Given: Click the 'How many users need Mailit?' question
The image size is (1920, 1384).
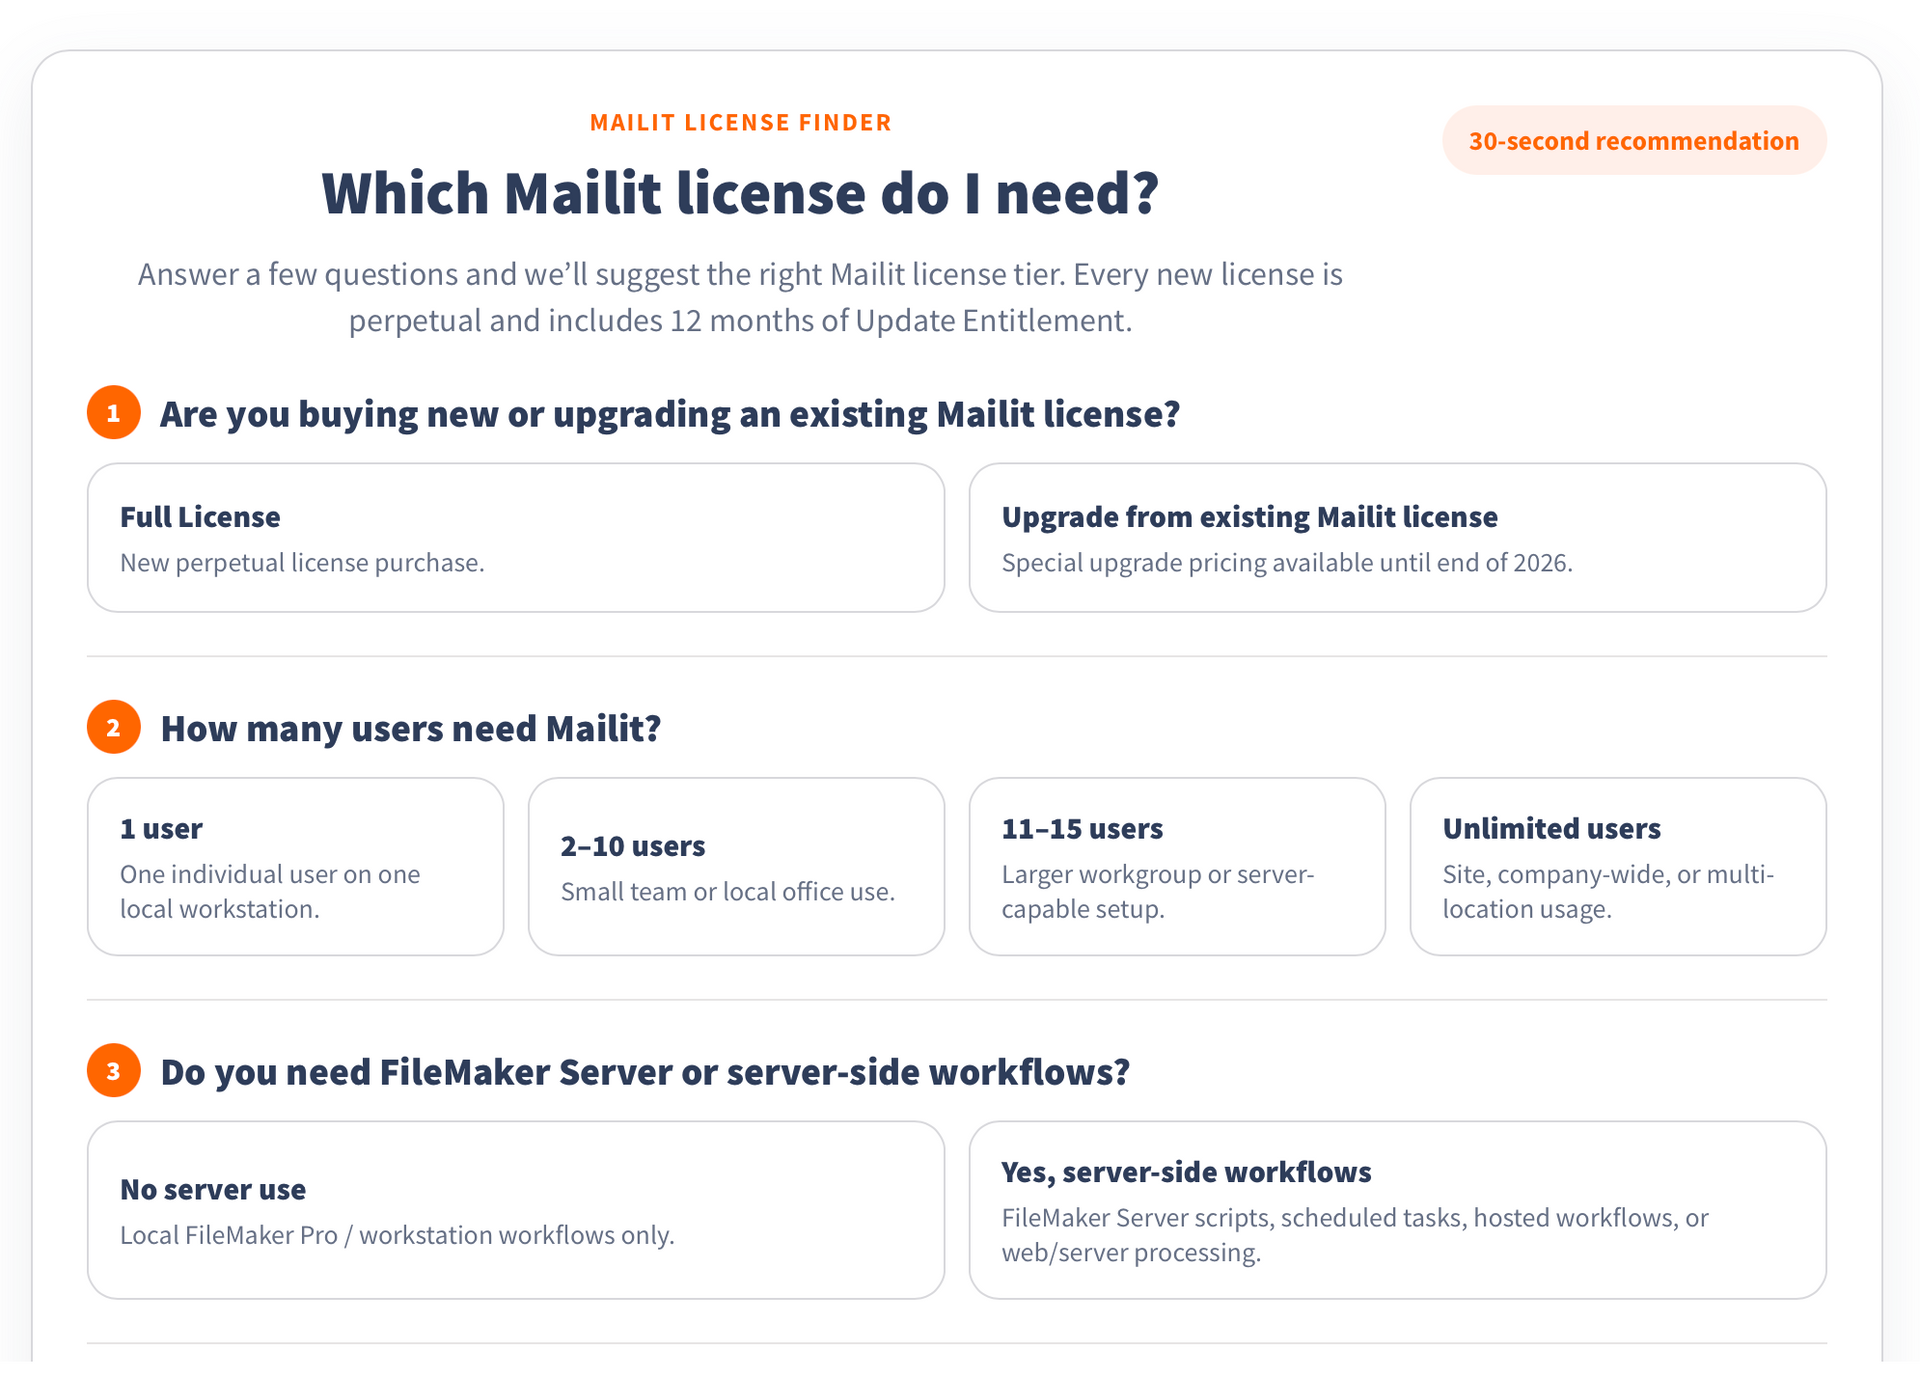Looking at the screenshot, I should coord(411,728).
